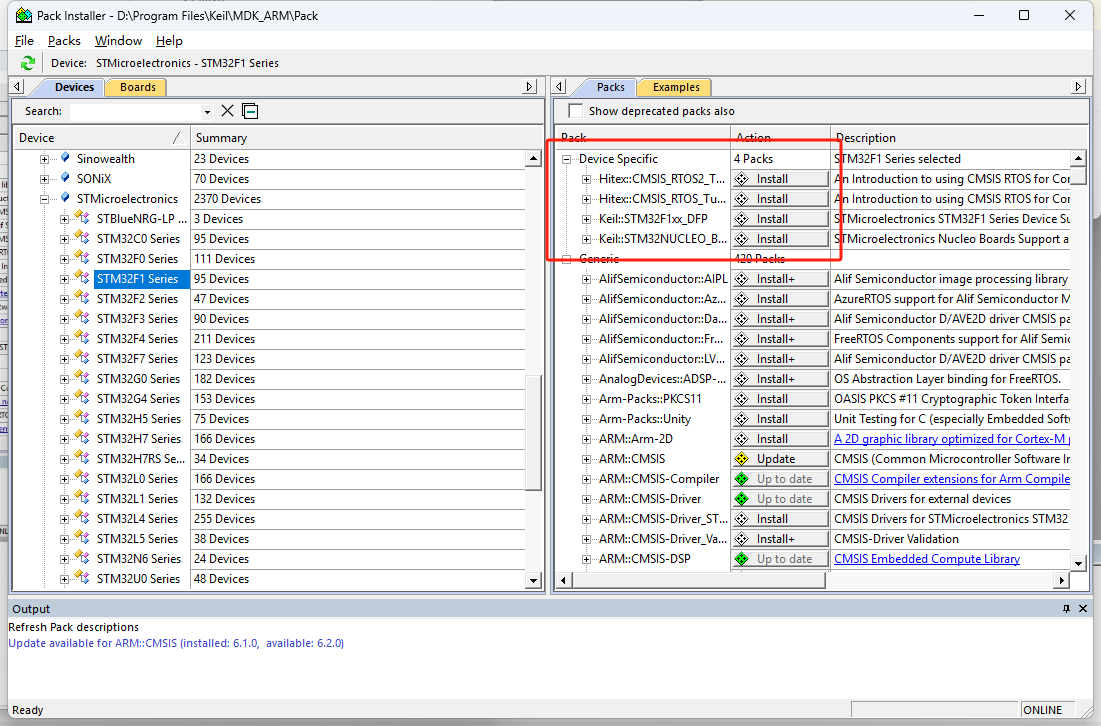Click green up-to-date diamond for ARM::CMSIS-Driver

741,499
